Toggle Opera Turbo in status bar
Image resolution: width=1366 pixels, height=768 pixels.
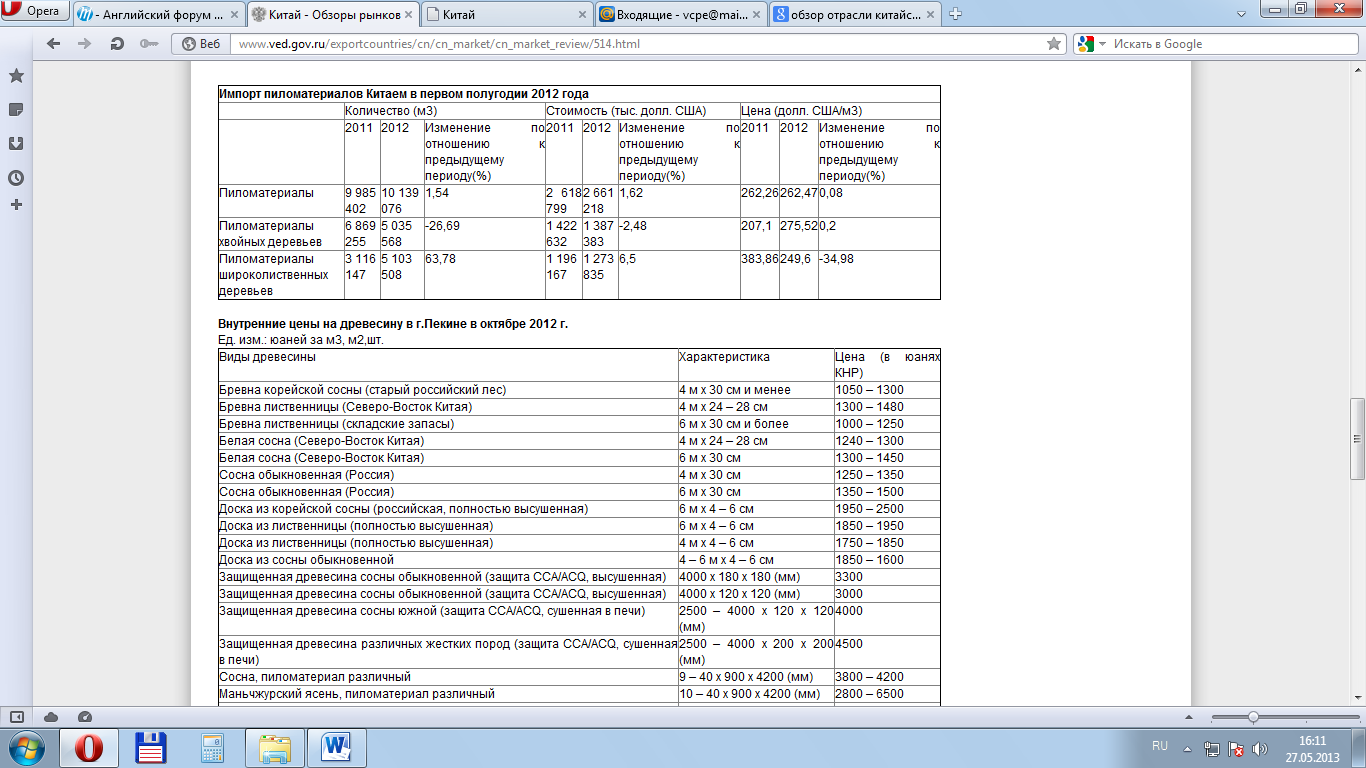coord(84,717)
